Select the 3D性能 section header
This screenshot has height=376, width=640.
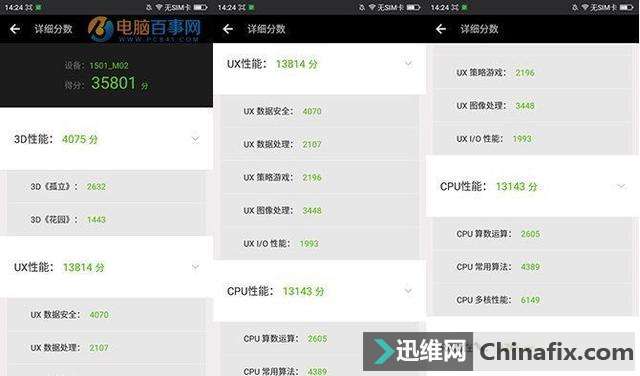point(106,139)
